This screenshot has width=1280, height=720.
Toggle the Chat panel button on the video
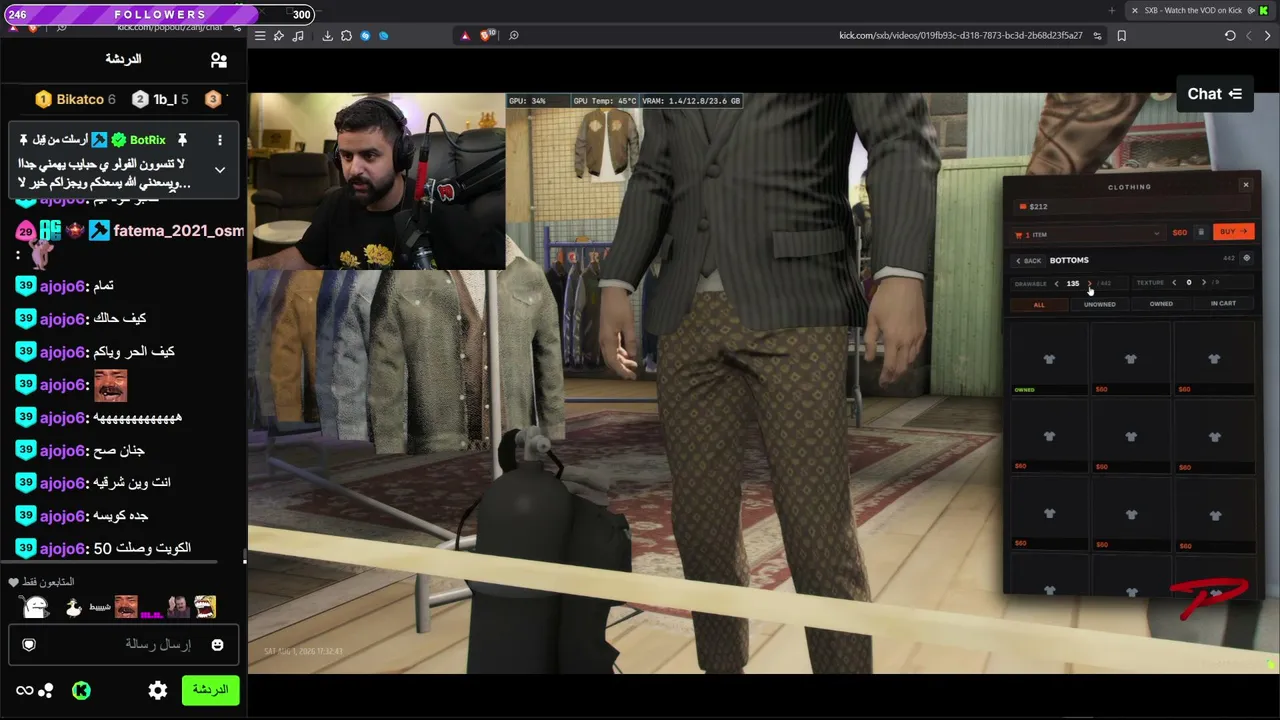pyautogui.click(x=1214, y=94)
